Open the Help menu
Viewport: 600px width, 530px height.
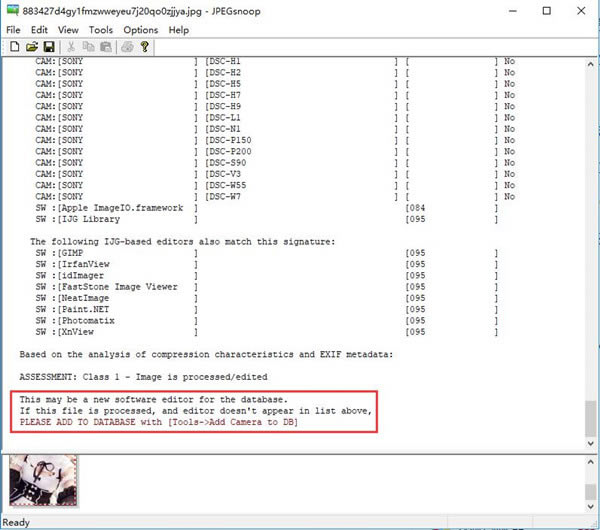[178, 30]
